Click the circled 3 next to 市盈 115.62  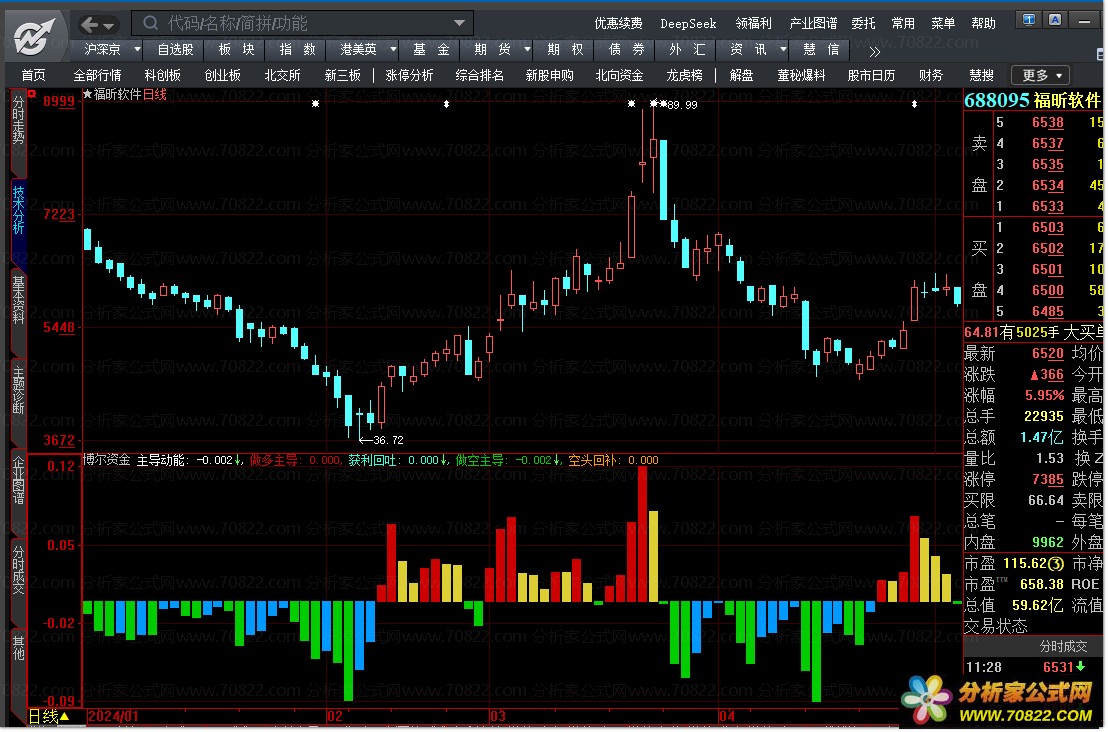(x=1055, y=564)
